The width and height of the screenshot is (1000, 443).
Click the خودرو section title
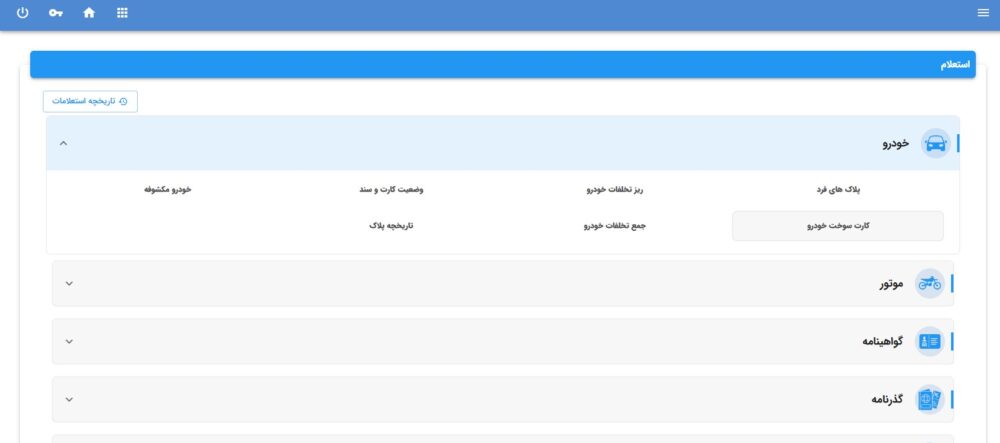point(895,143)
